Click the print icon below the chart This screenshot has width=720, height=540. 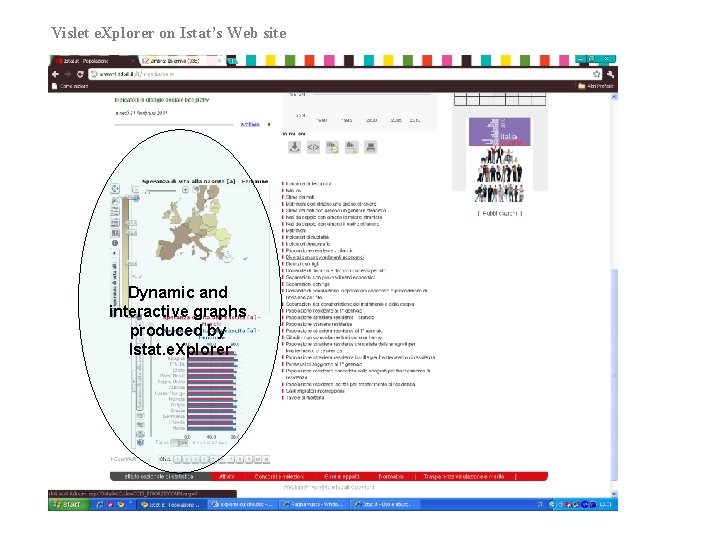371,147
